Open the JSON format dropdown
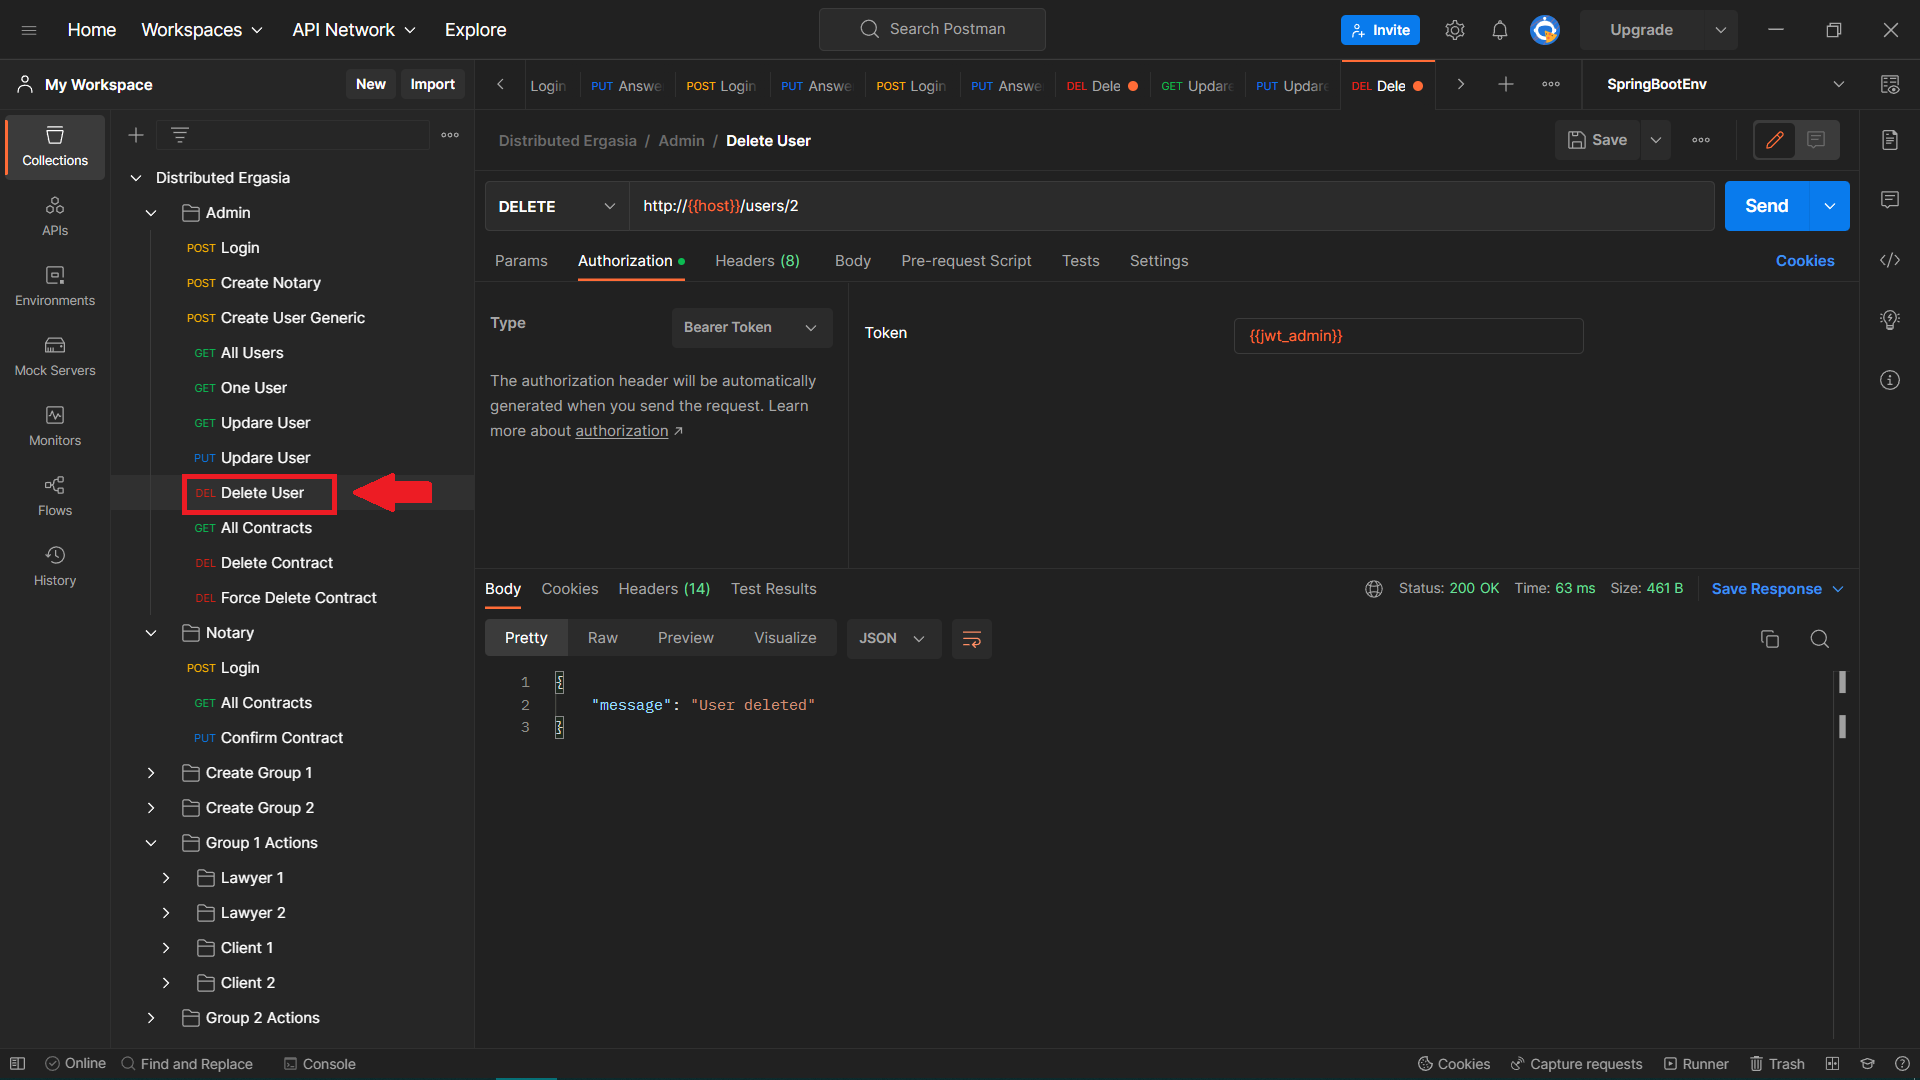Image resolution: width=1920 pixels, height=1080 pixels. point(893,639)
